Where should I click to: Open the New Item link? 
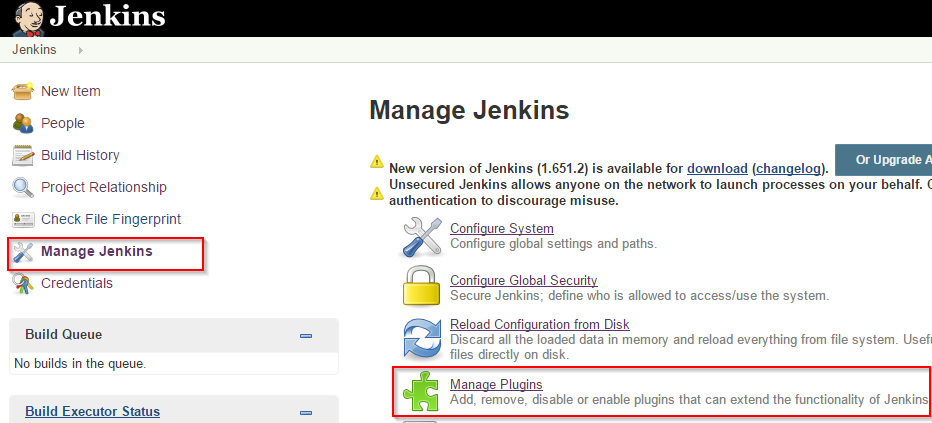pyautogui.click(x=71, y=91)
